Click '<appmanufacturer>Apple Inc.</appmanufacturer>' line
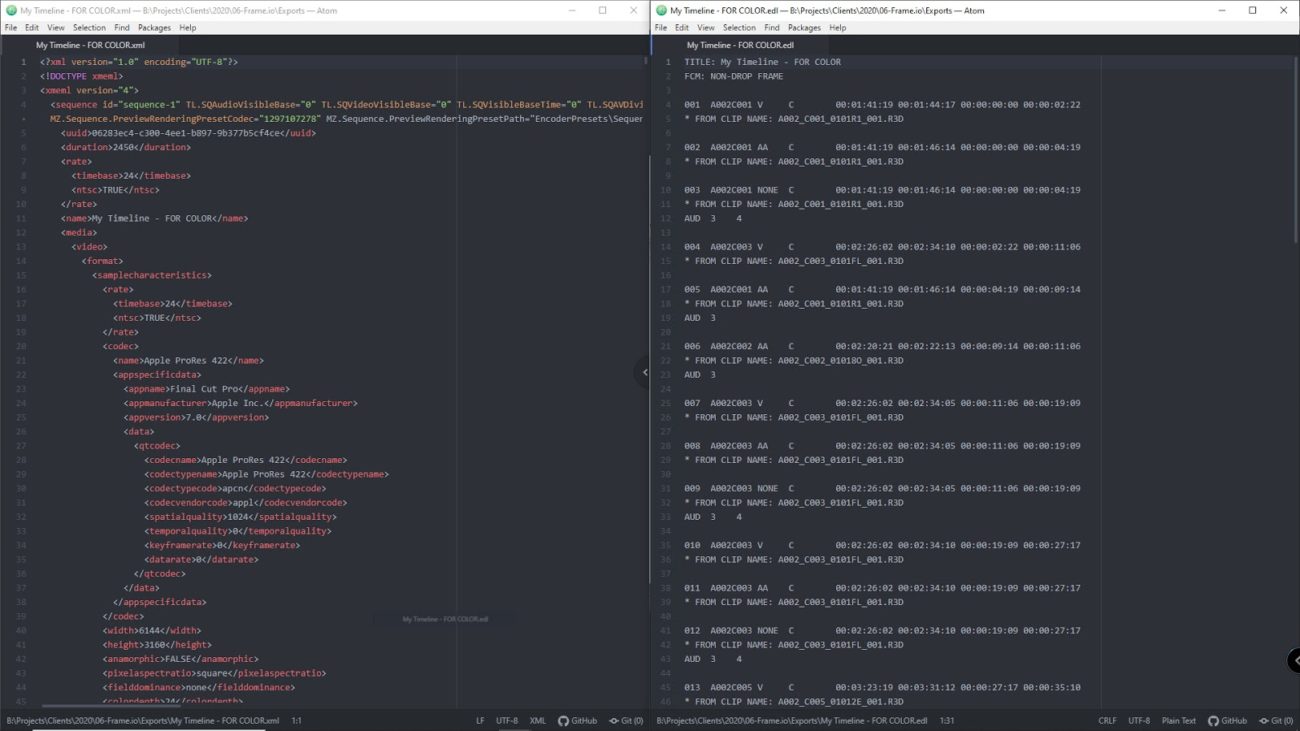Image resolution: width=1300 pixels, height=731 pixels. click(x=240, y=403)
